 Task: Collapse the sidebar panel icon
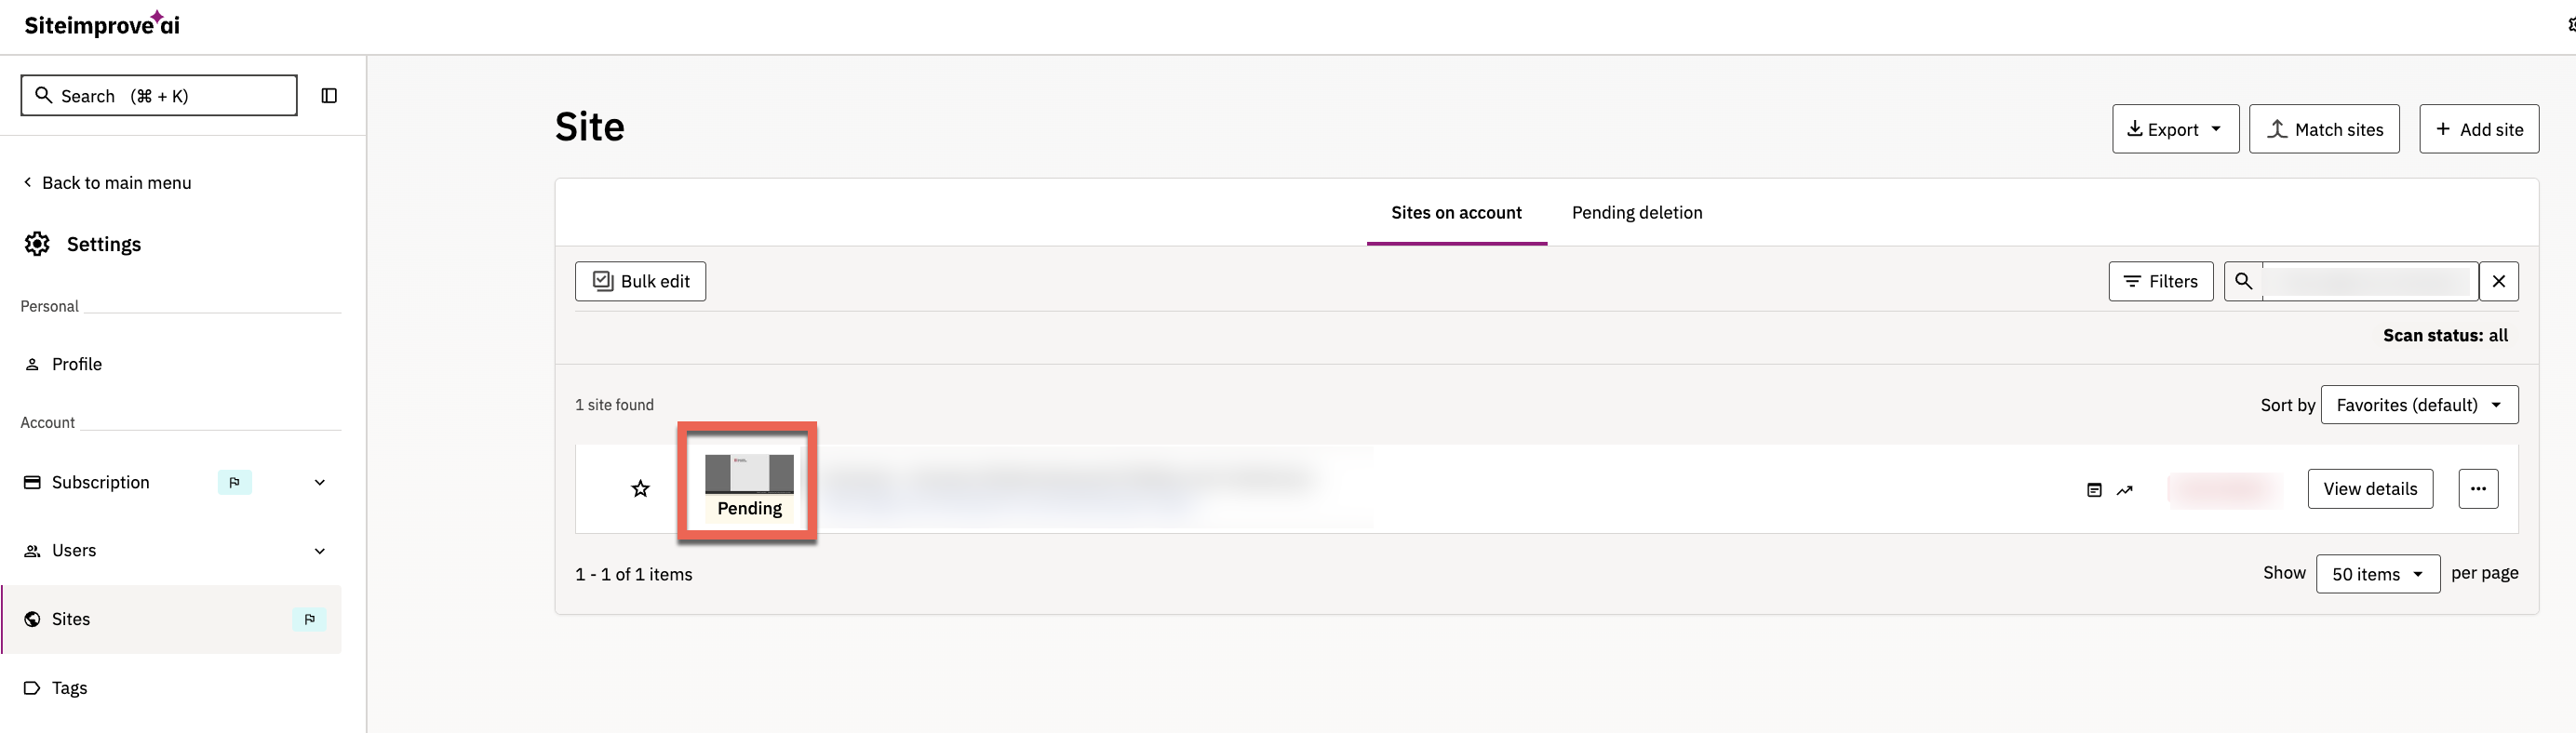(329, 96)
